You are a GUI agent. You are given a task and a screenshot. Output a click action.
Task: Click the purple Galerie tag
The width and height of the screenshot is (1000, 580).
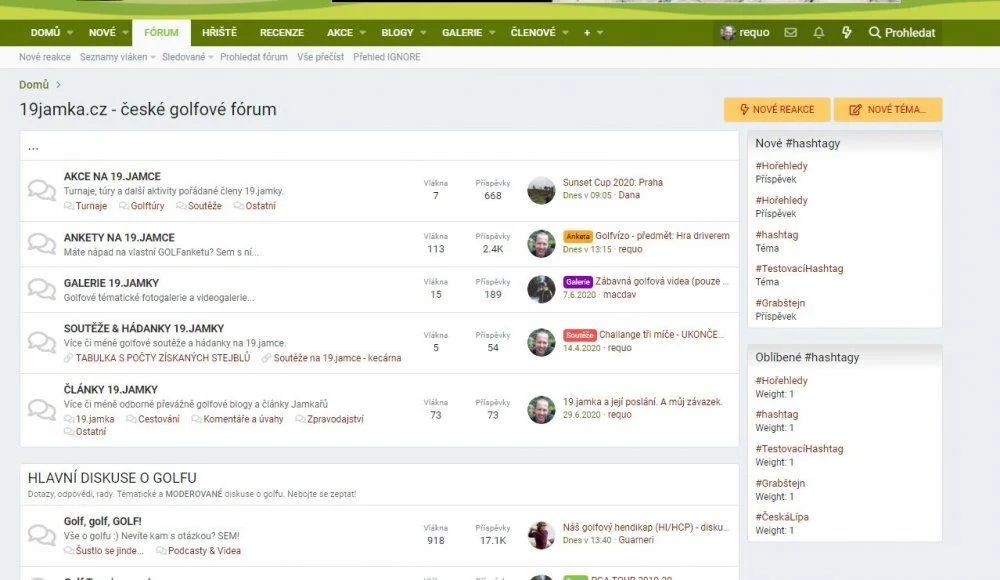[578, 281]
